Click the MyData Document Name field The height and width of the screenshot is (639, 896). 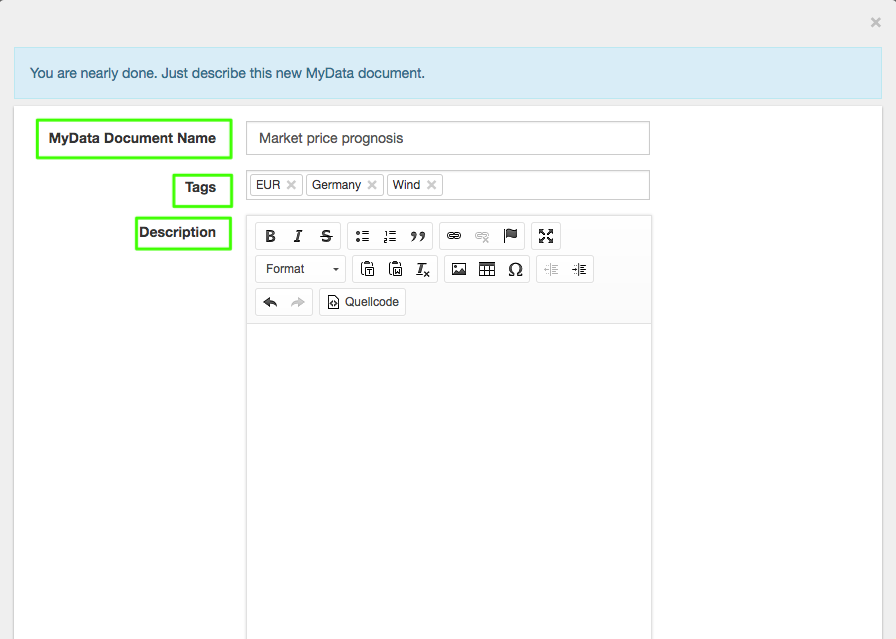(x=448, y=138)
